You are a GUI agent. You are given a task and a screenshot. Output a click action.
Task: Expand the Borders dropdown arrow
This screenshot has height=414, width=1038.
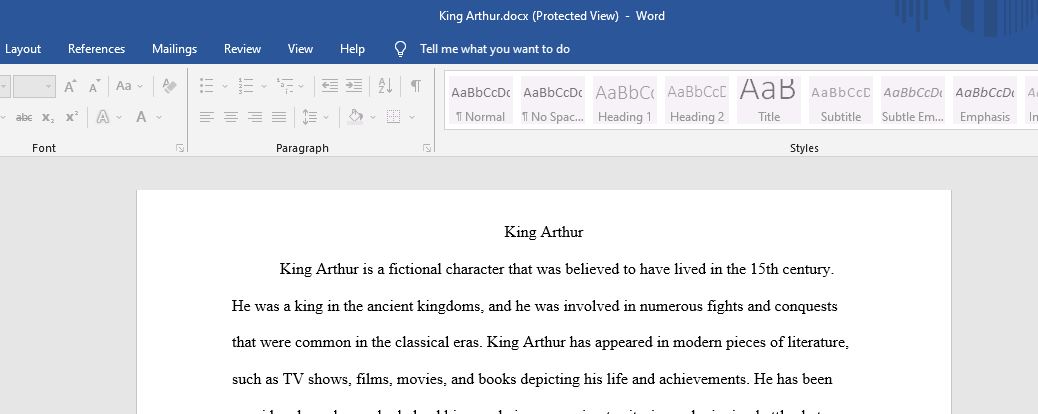point(412,117)
